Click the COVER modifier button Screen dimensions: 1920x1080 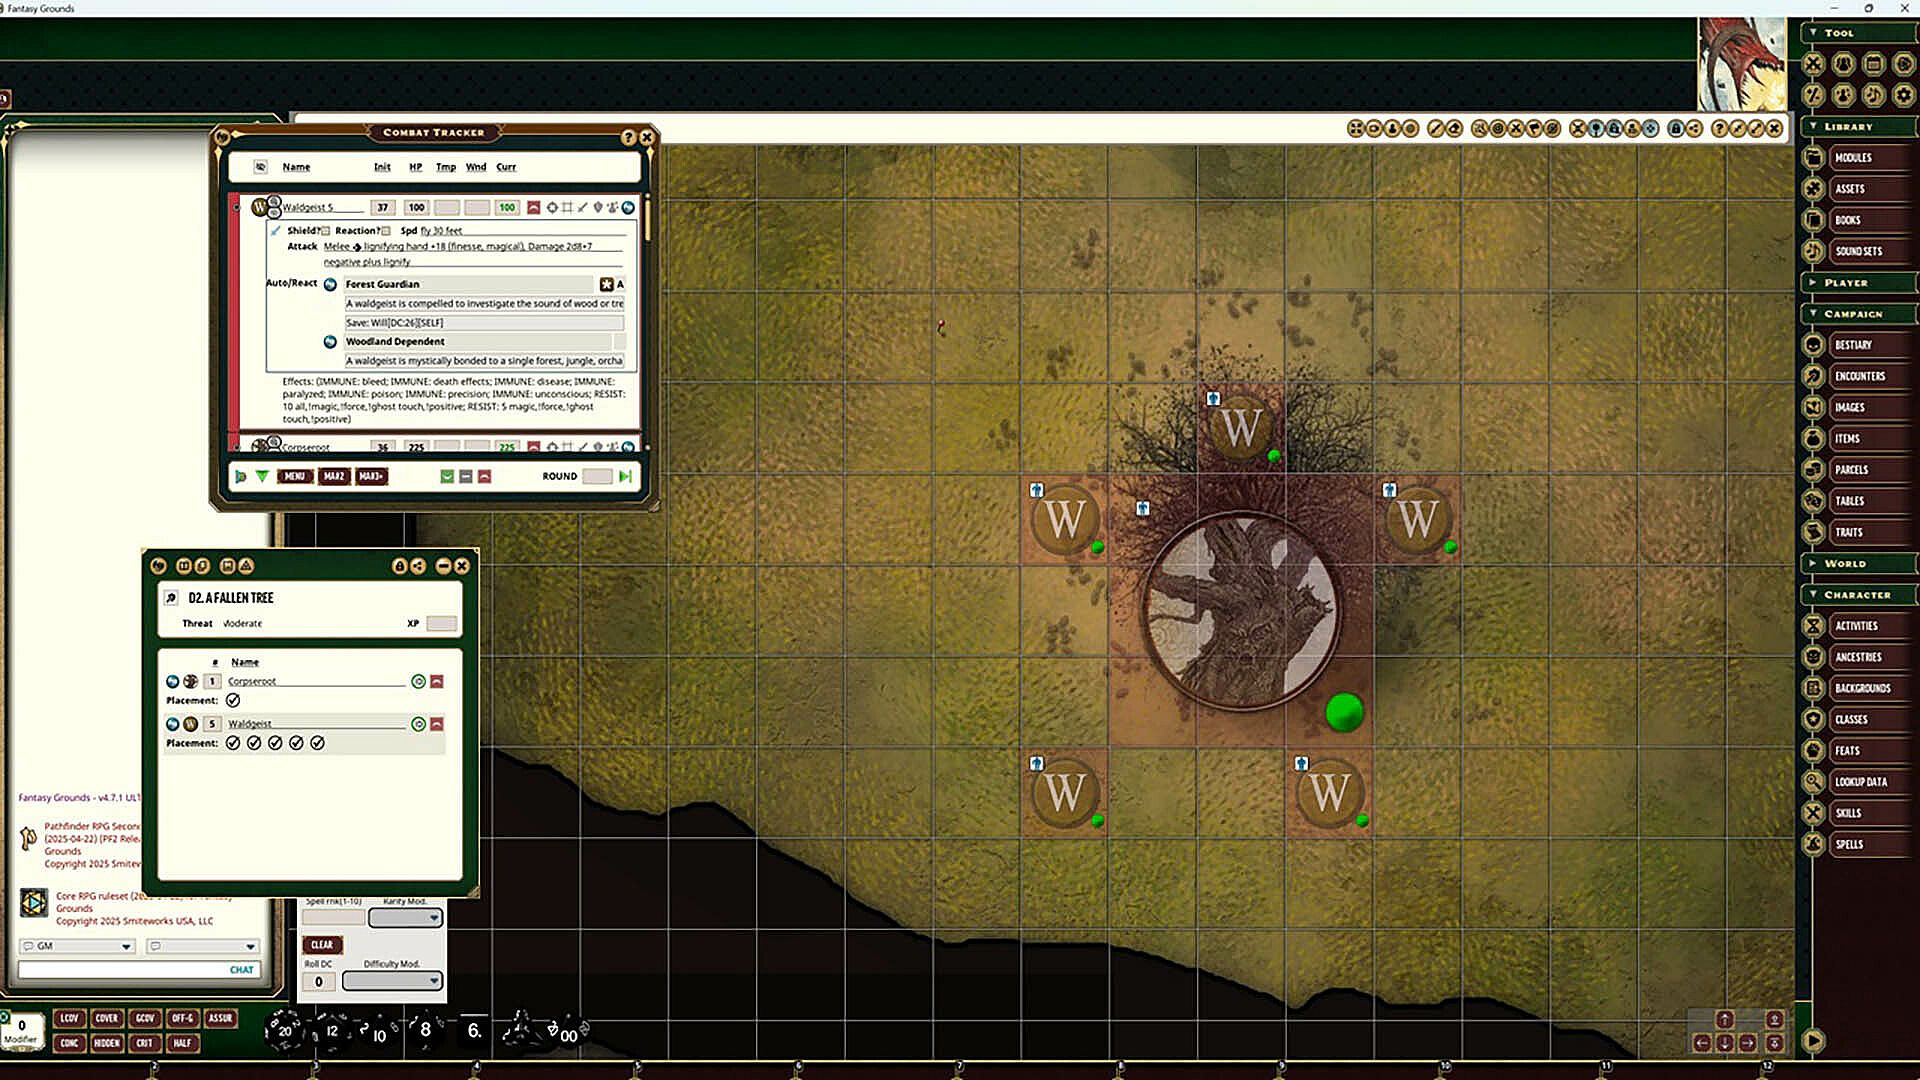[107, 1018]
